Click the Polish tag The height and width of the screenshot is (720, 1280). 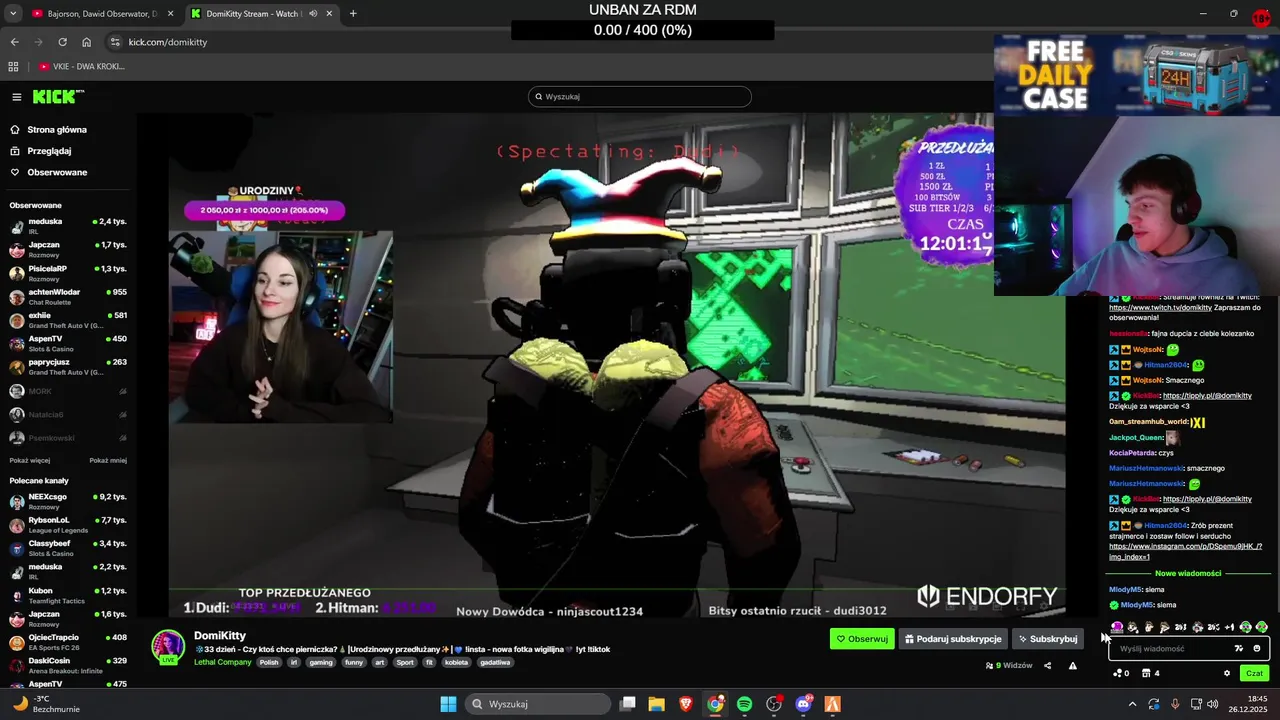[x=269, y=662]
